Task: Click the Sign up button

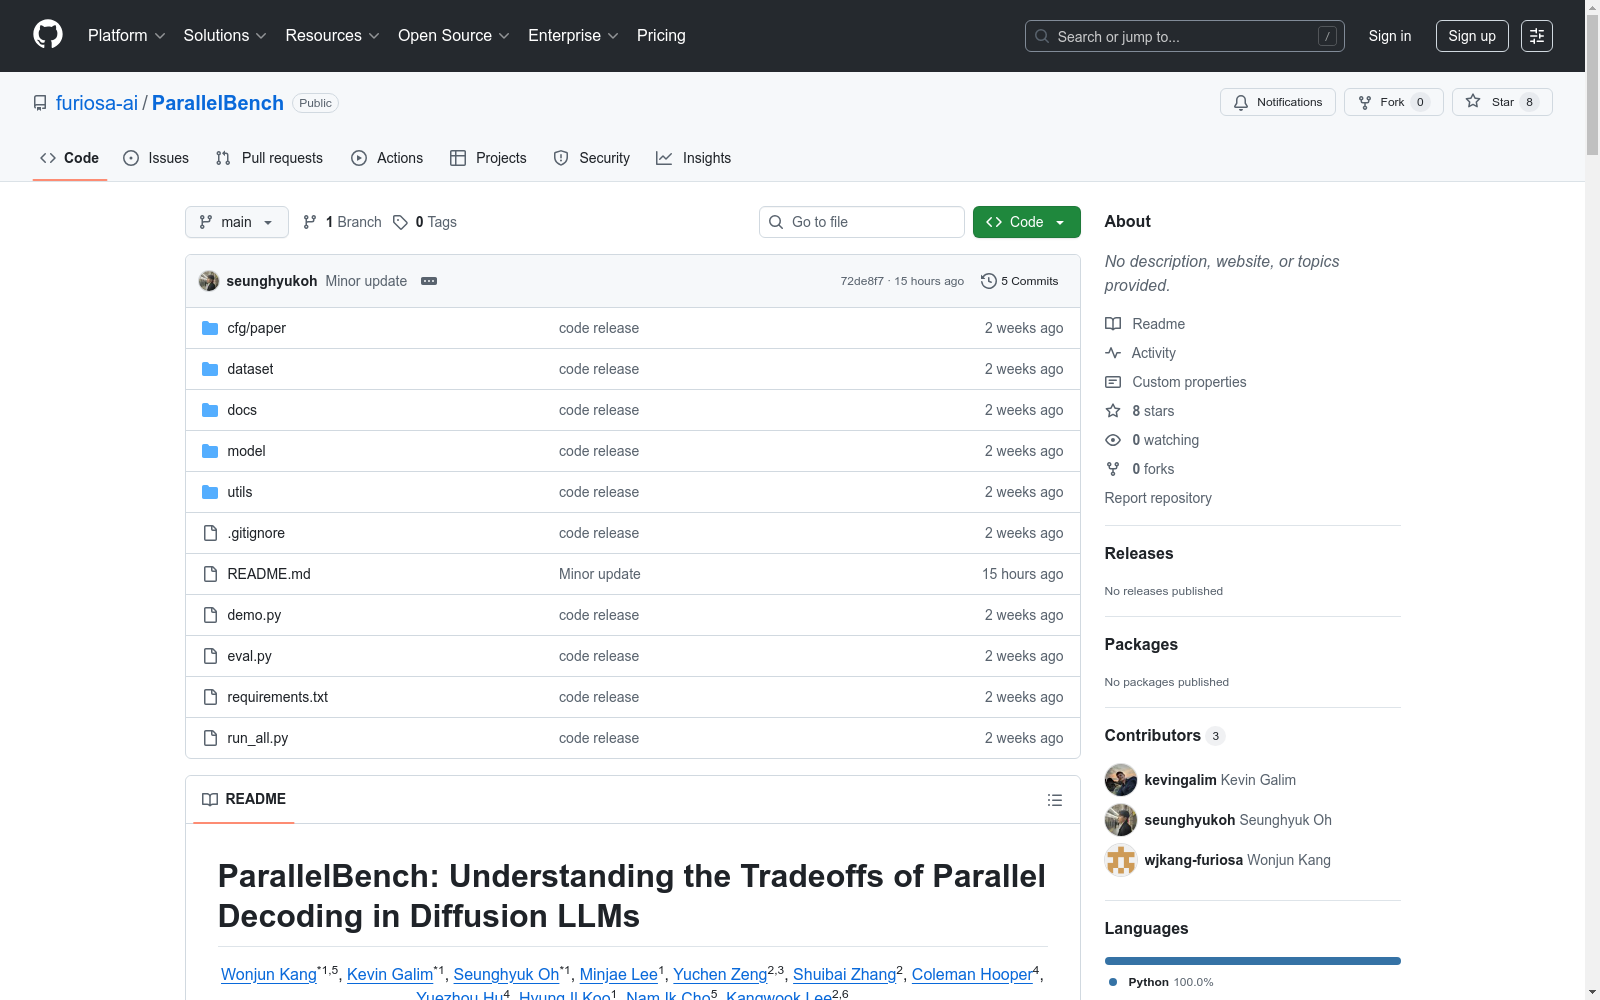Action: [1472, 36]
